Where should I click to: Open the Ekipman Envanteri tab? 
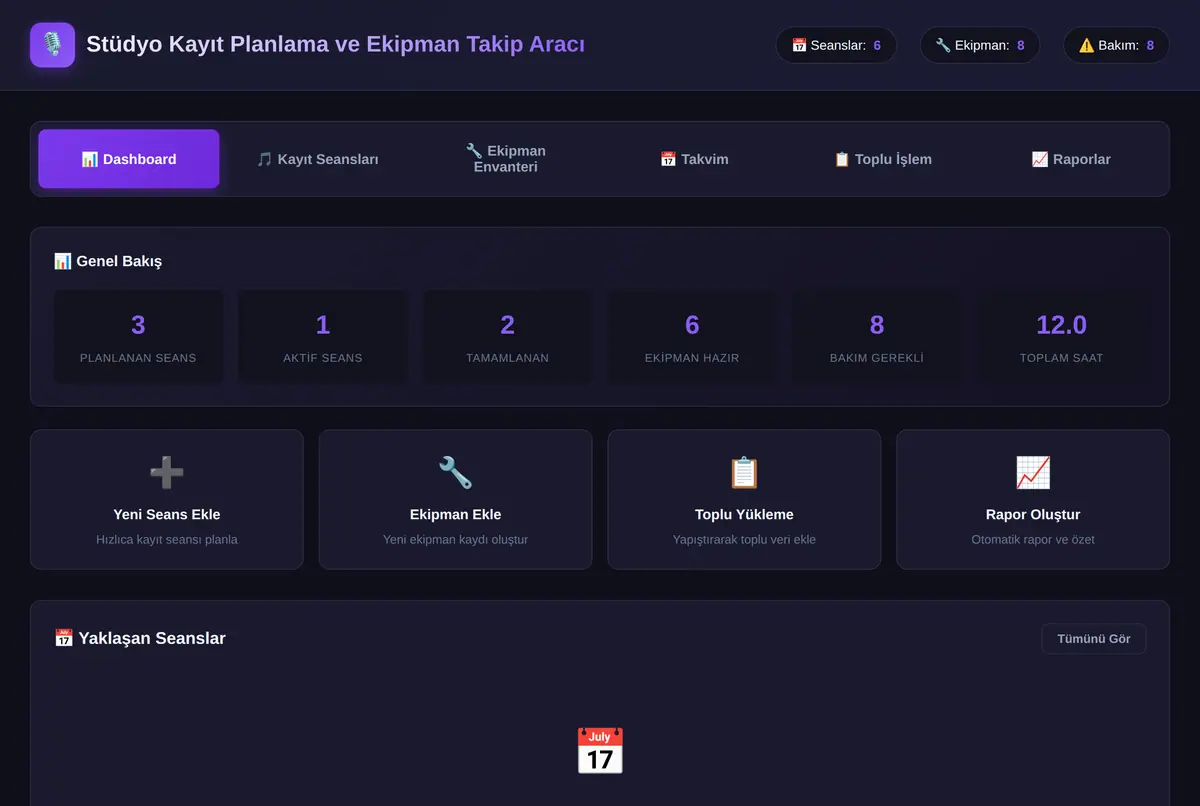pos(506,159)
